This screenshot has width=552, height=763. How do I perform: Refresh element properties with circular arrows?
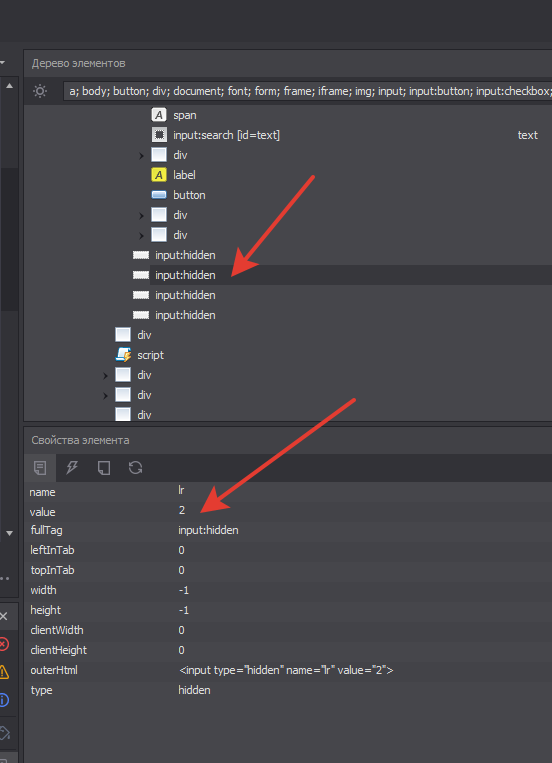(135, 468)
